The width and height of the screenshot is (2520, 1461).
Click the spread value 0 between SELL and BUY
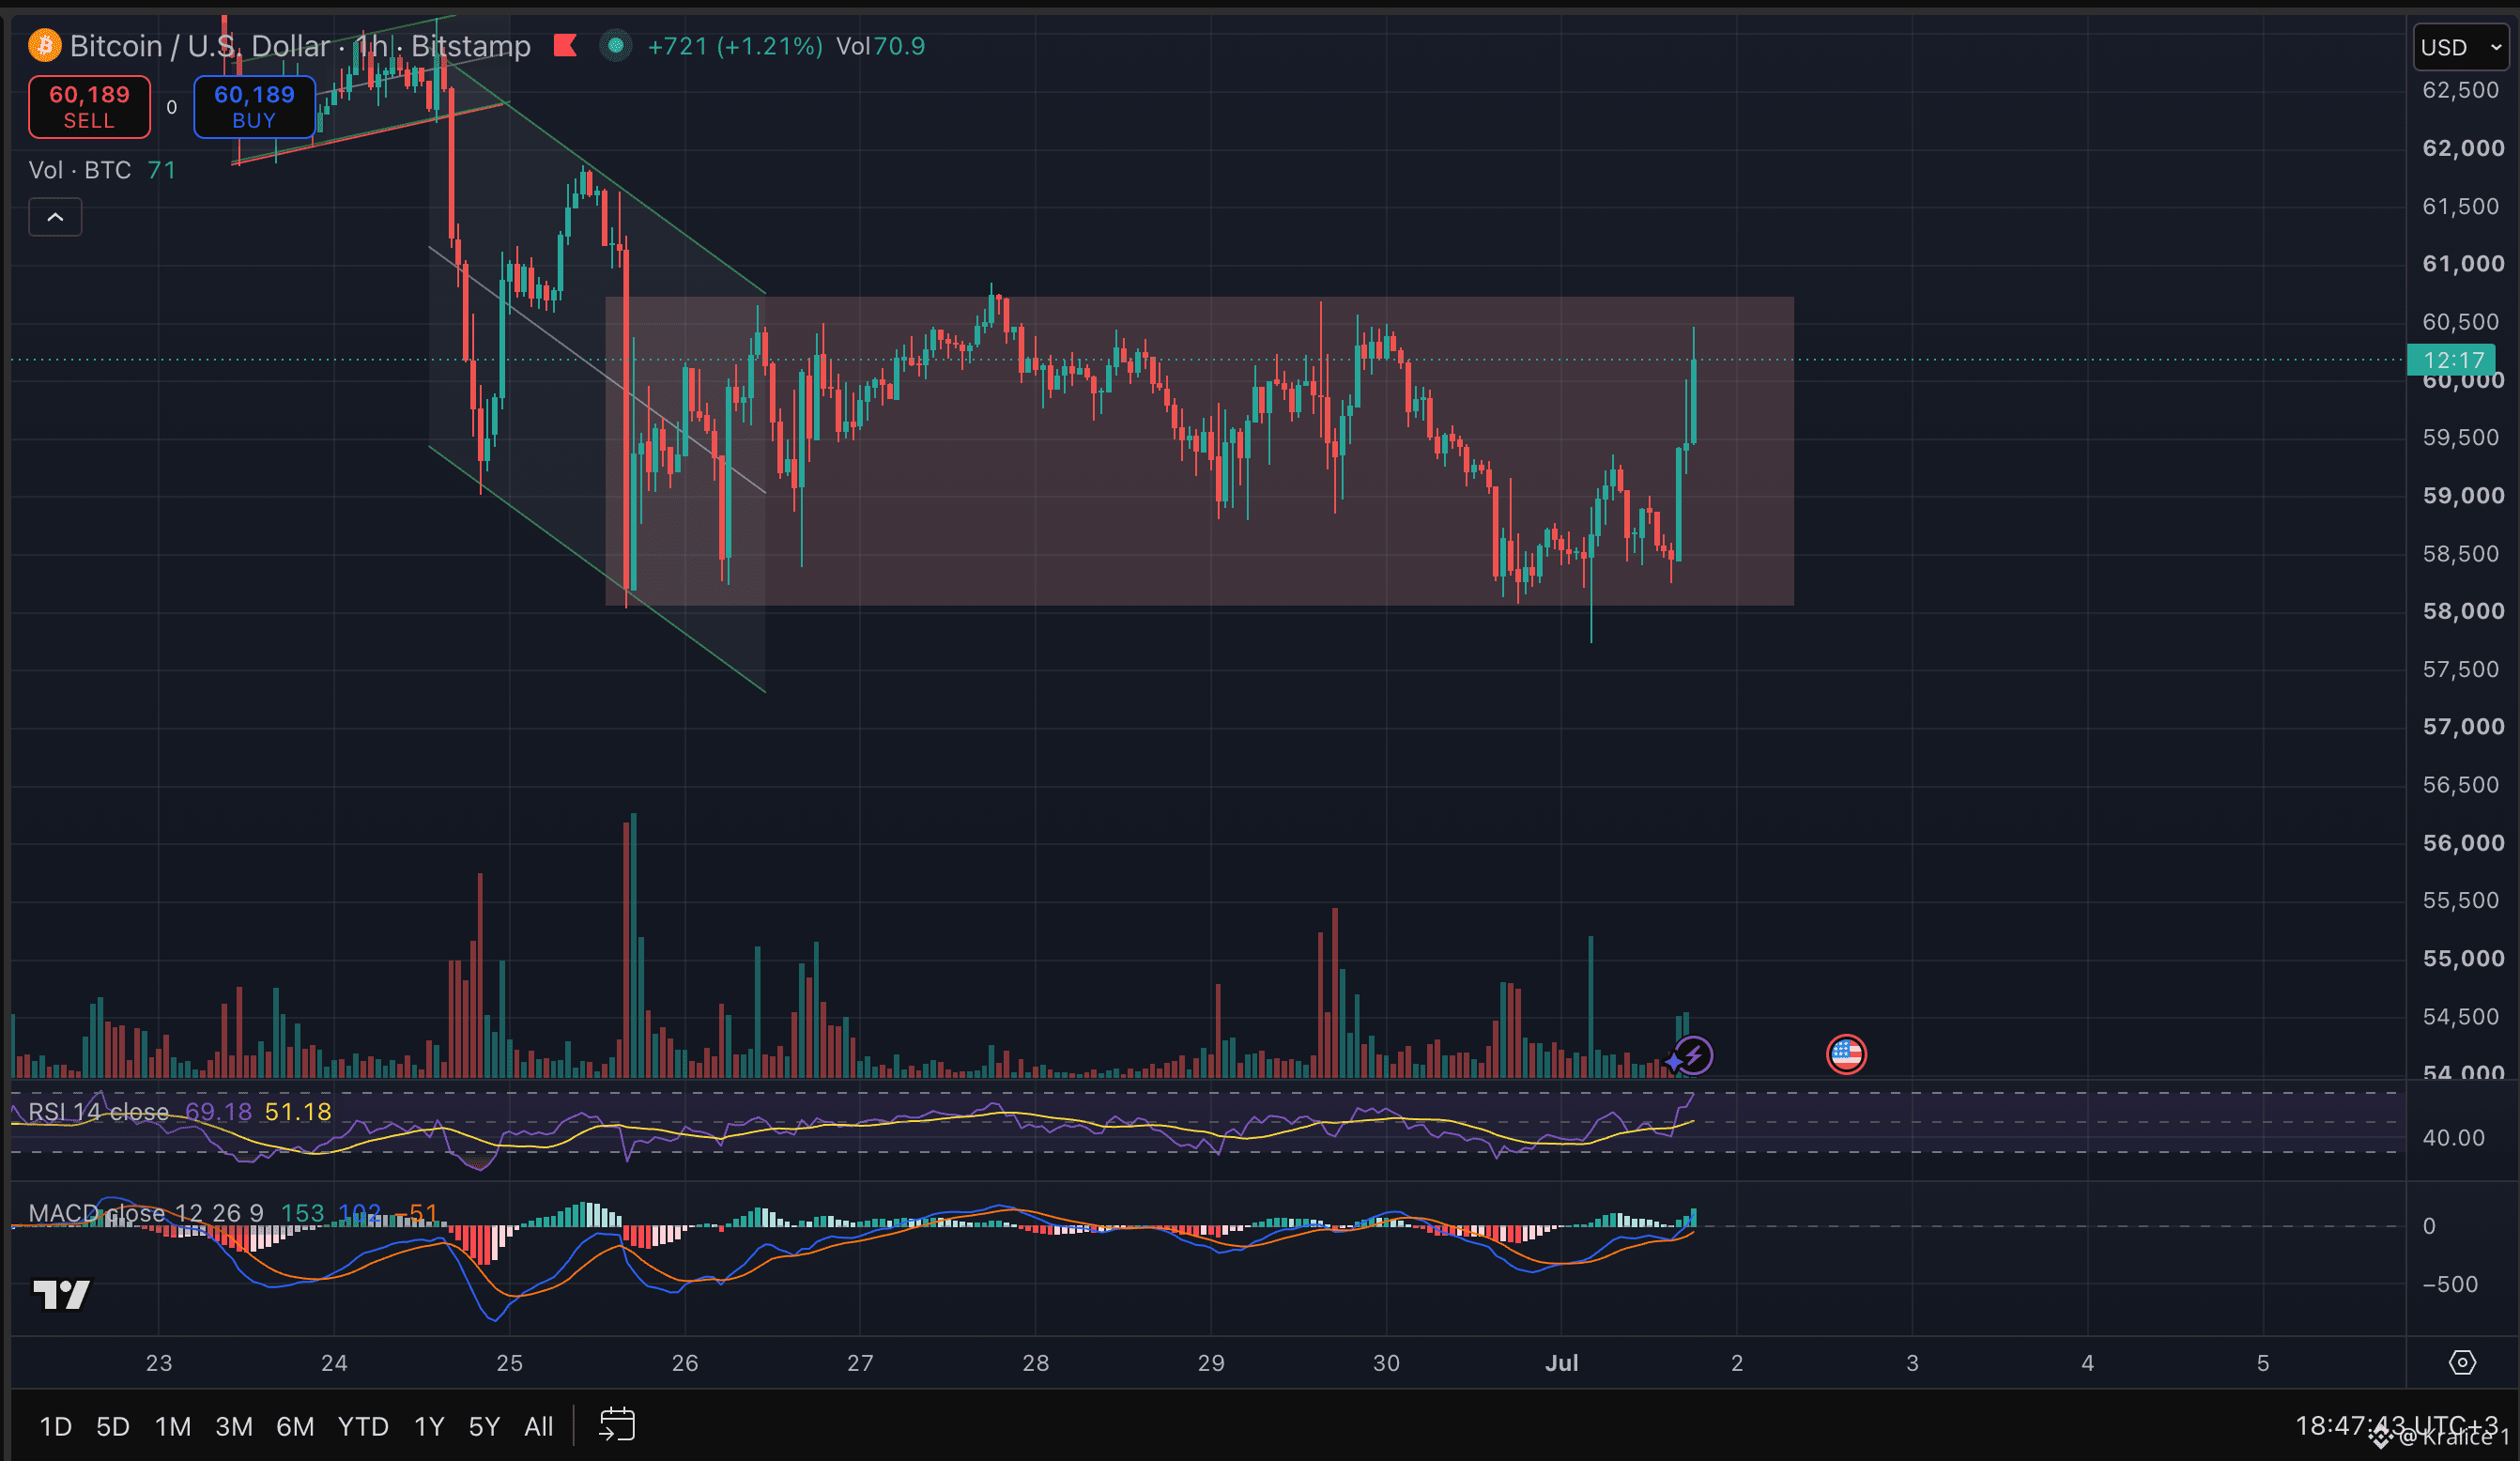coord(172,107)
